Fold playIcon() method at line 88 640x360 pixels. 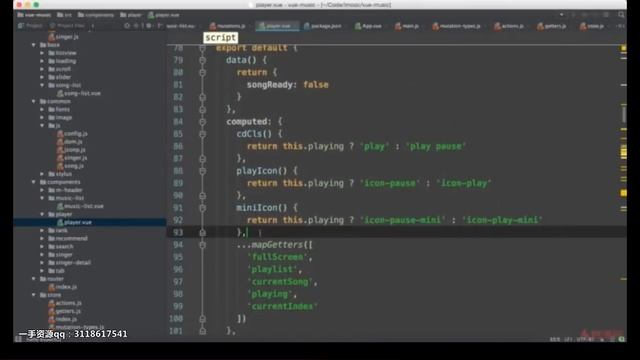[x=202, y=171]
